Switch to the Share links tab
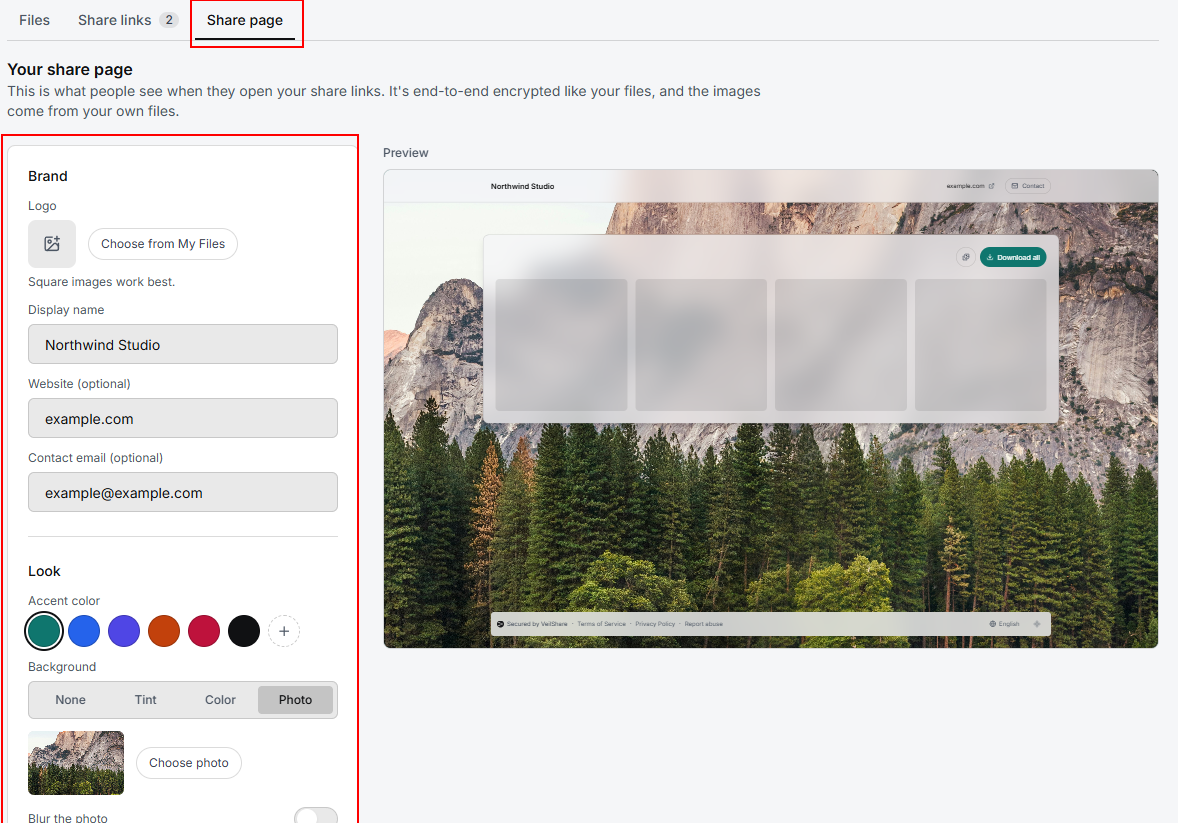The width and height of the screenshot is (1178, 823). point(128,20)
